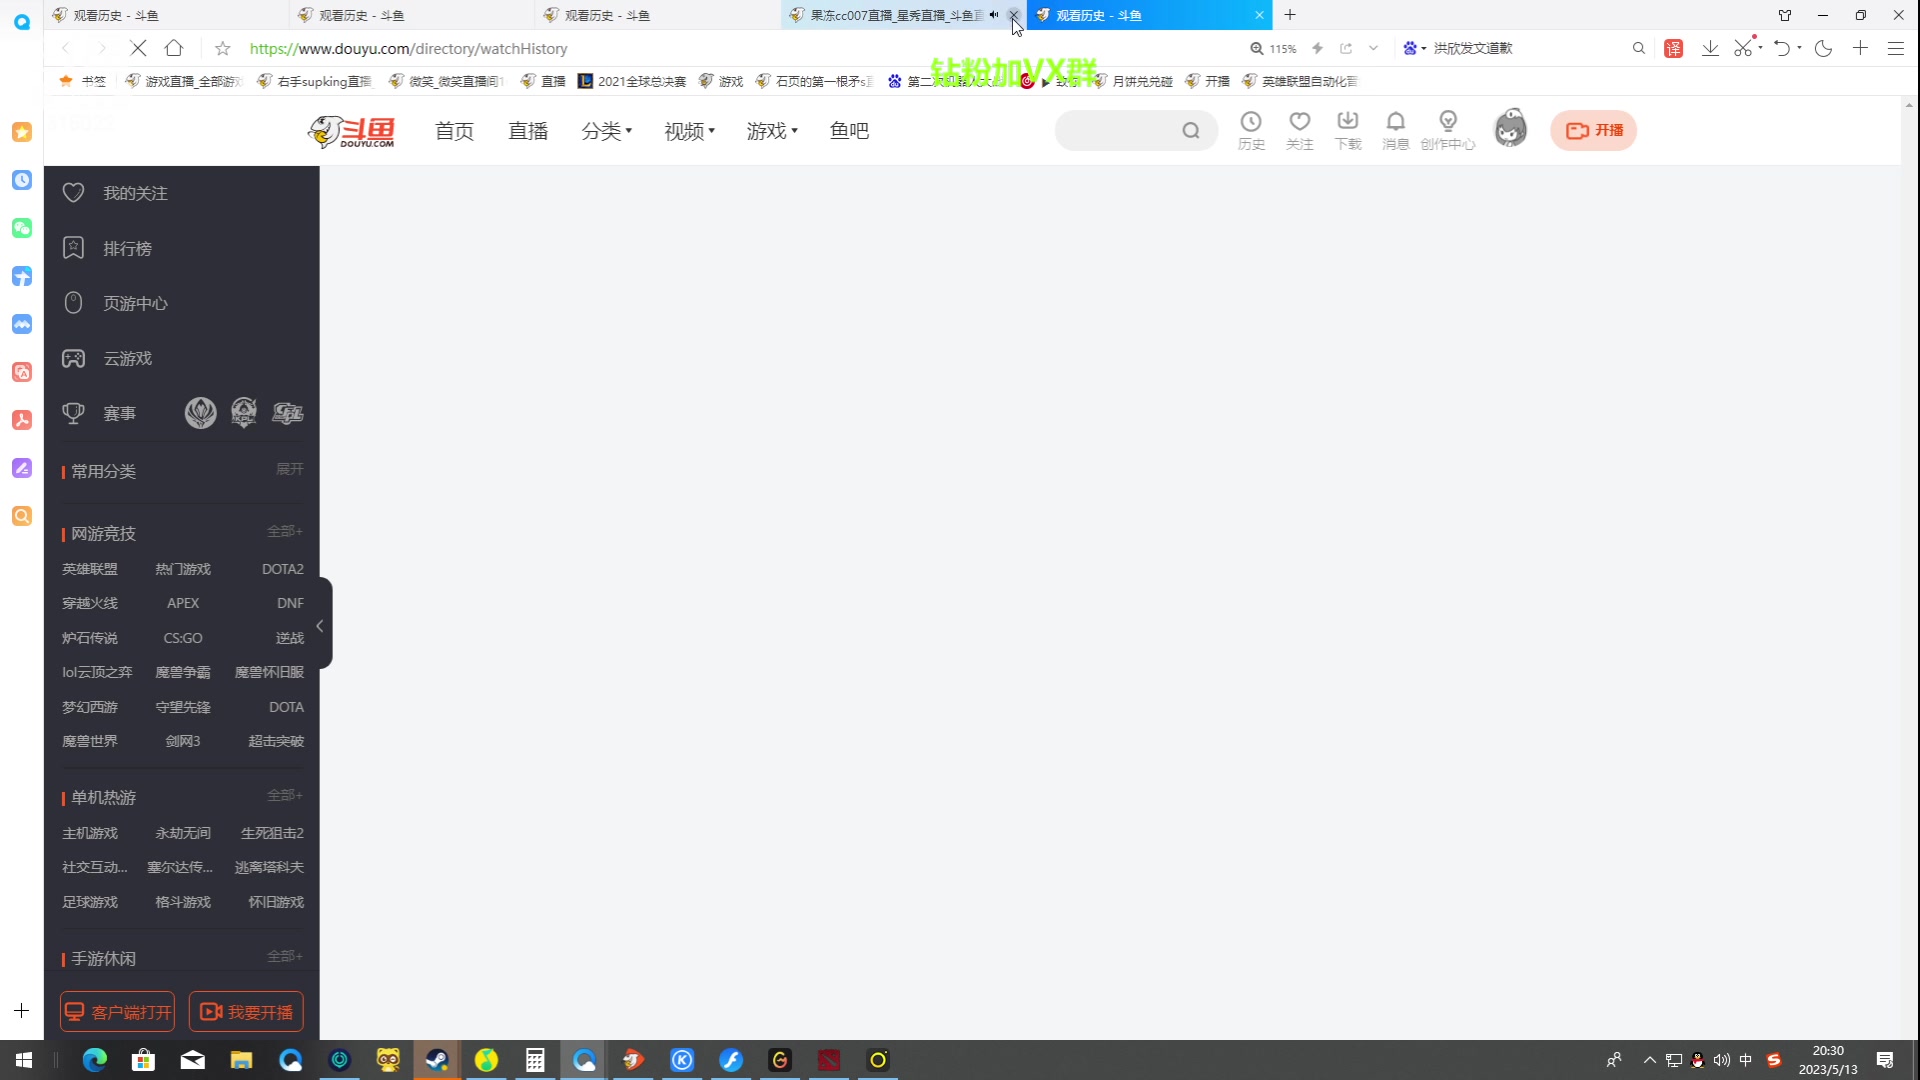Open the 关注 heart icon in header
Image resolution: width=1920 pixels, height=1080 pixels.
(x=1299, y=130)
